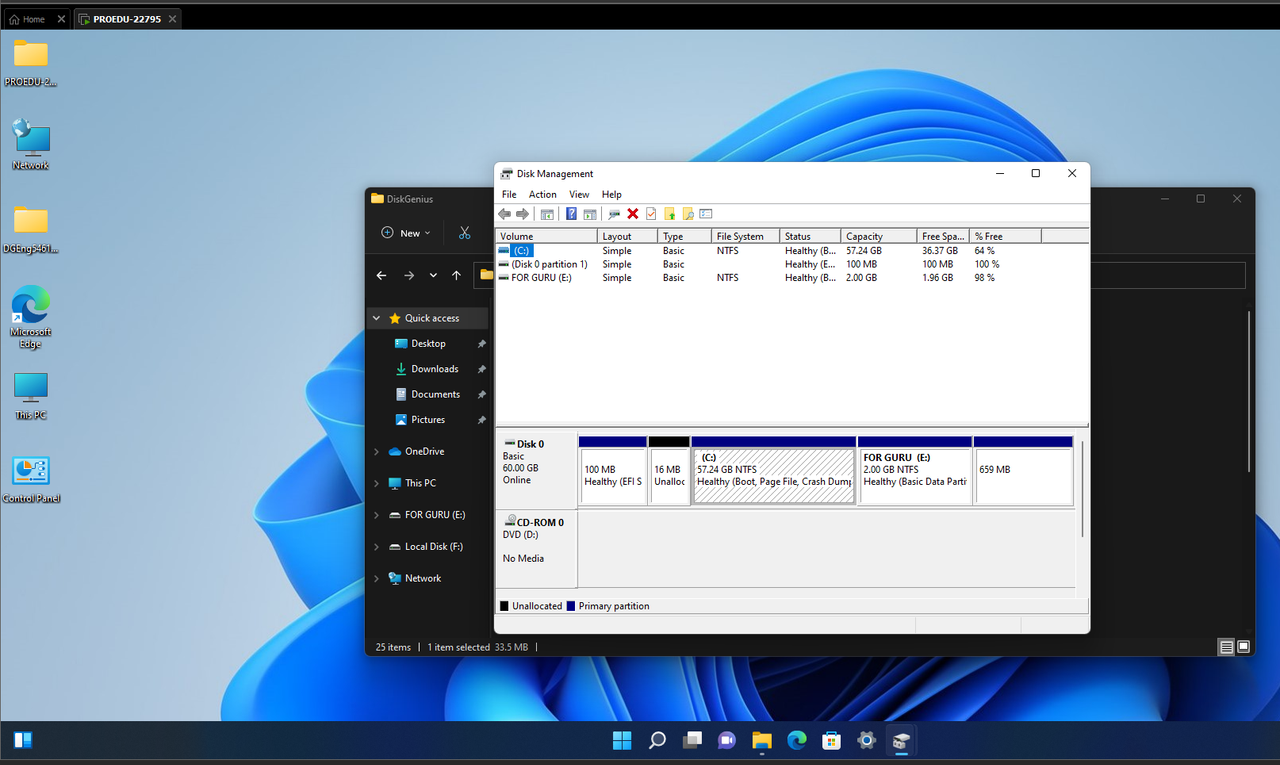Click the blue Help question mark icon
Viewport: 1280px width, 765px height.
pos(571,214)
